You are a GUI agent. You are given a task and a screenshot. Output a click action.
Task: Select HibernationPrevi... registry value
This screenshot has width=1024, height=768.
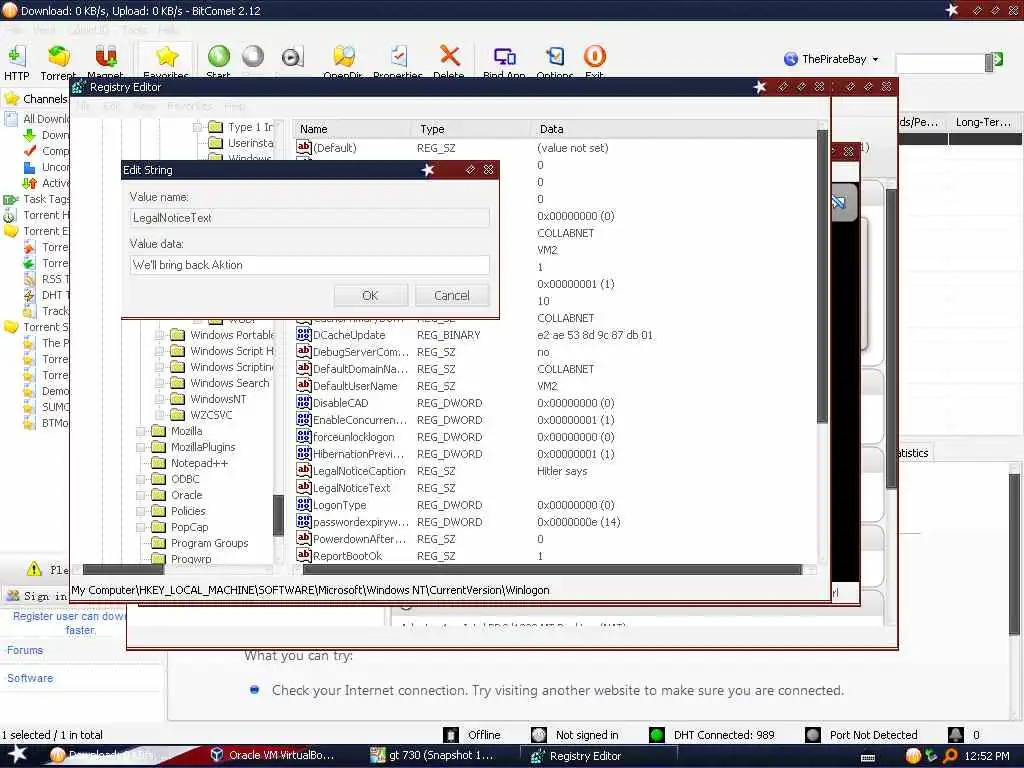(359, 454)
